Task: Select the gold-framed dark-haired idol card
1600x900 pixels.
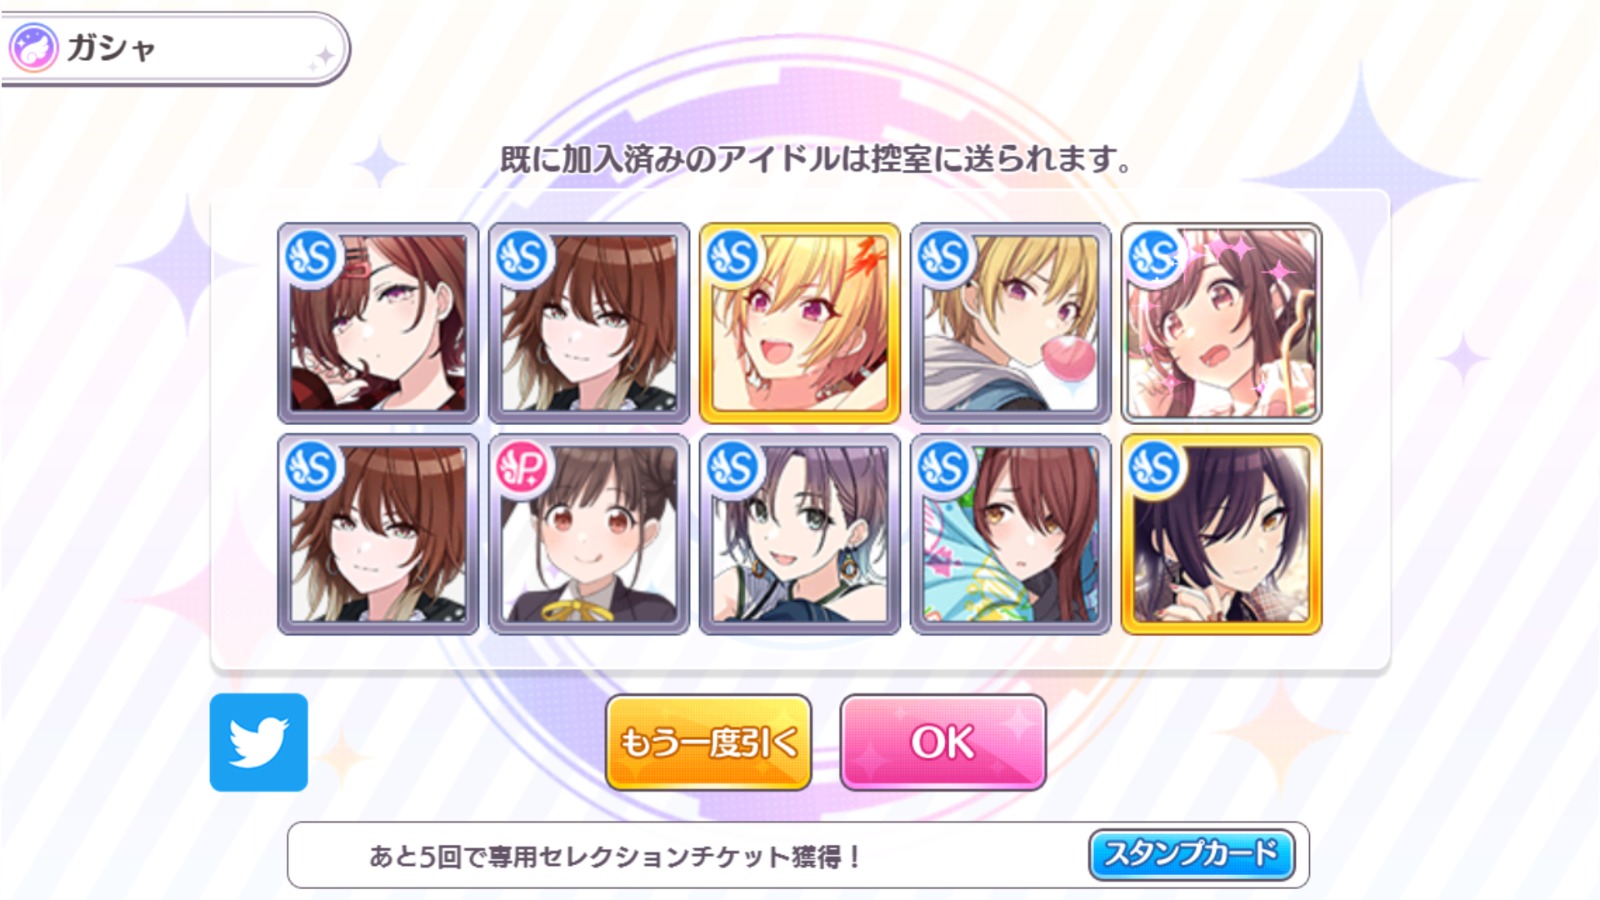Action: point(1222,534)
